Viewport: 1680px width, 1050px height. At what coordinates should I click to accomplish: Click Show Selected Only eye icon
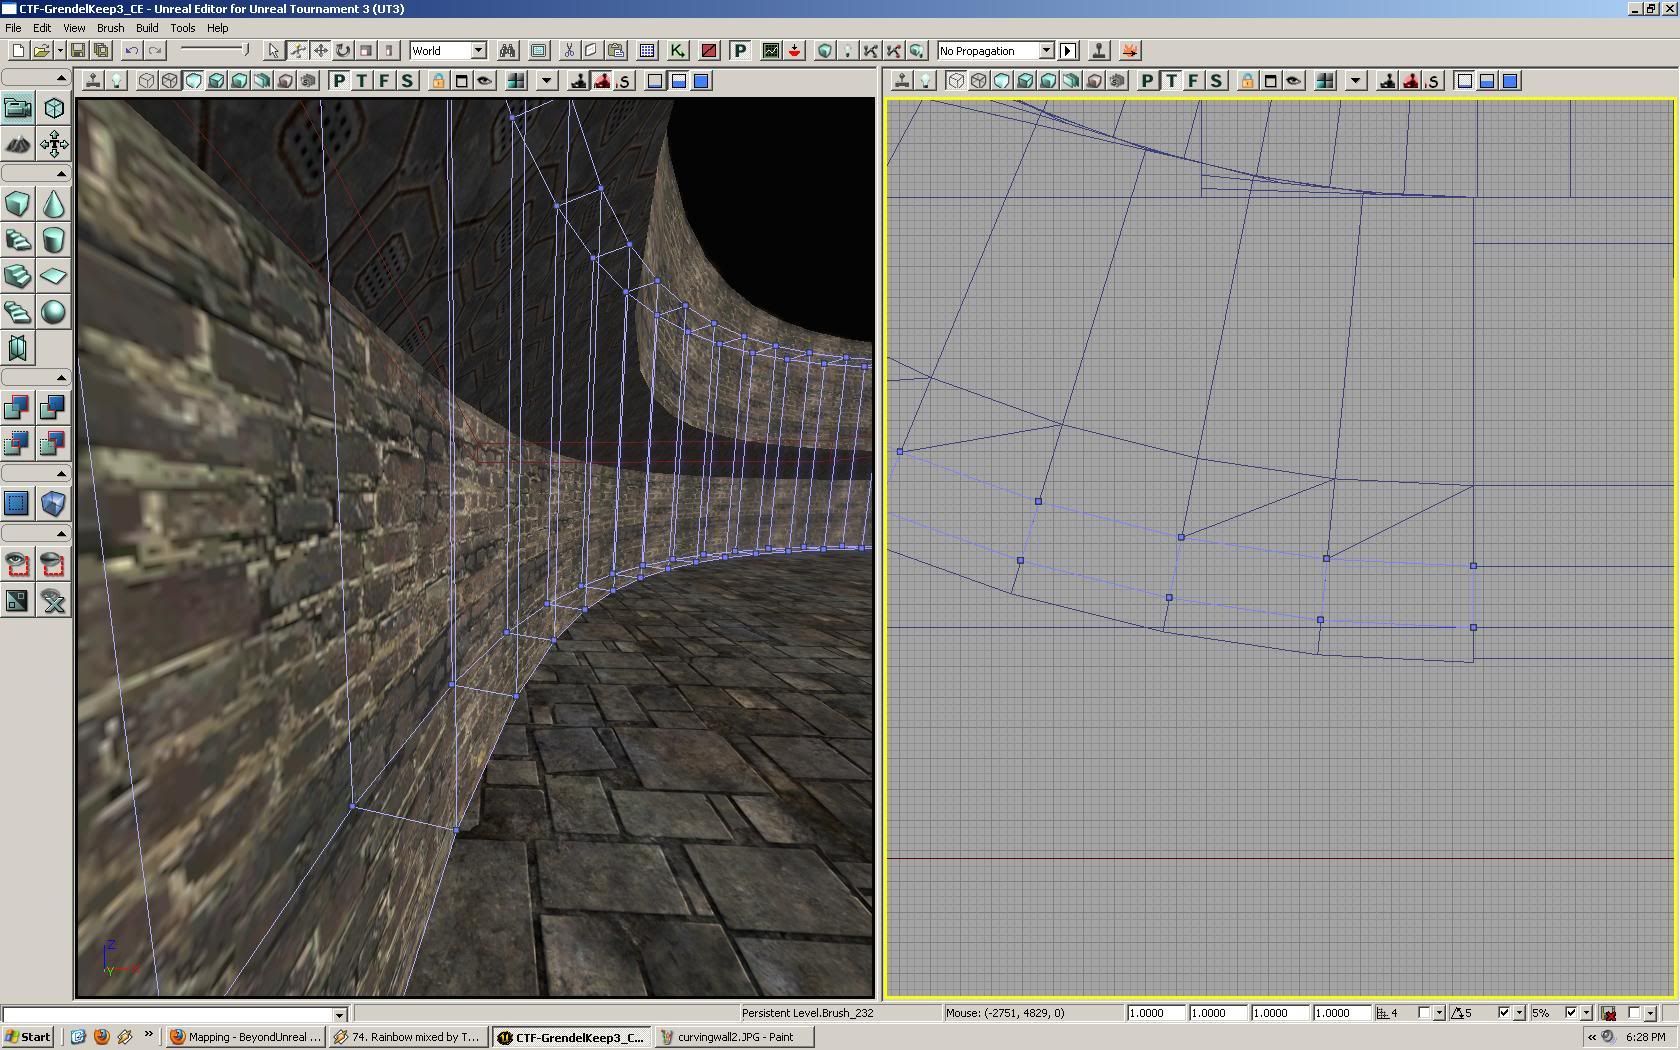coord(17,564)
